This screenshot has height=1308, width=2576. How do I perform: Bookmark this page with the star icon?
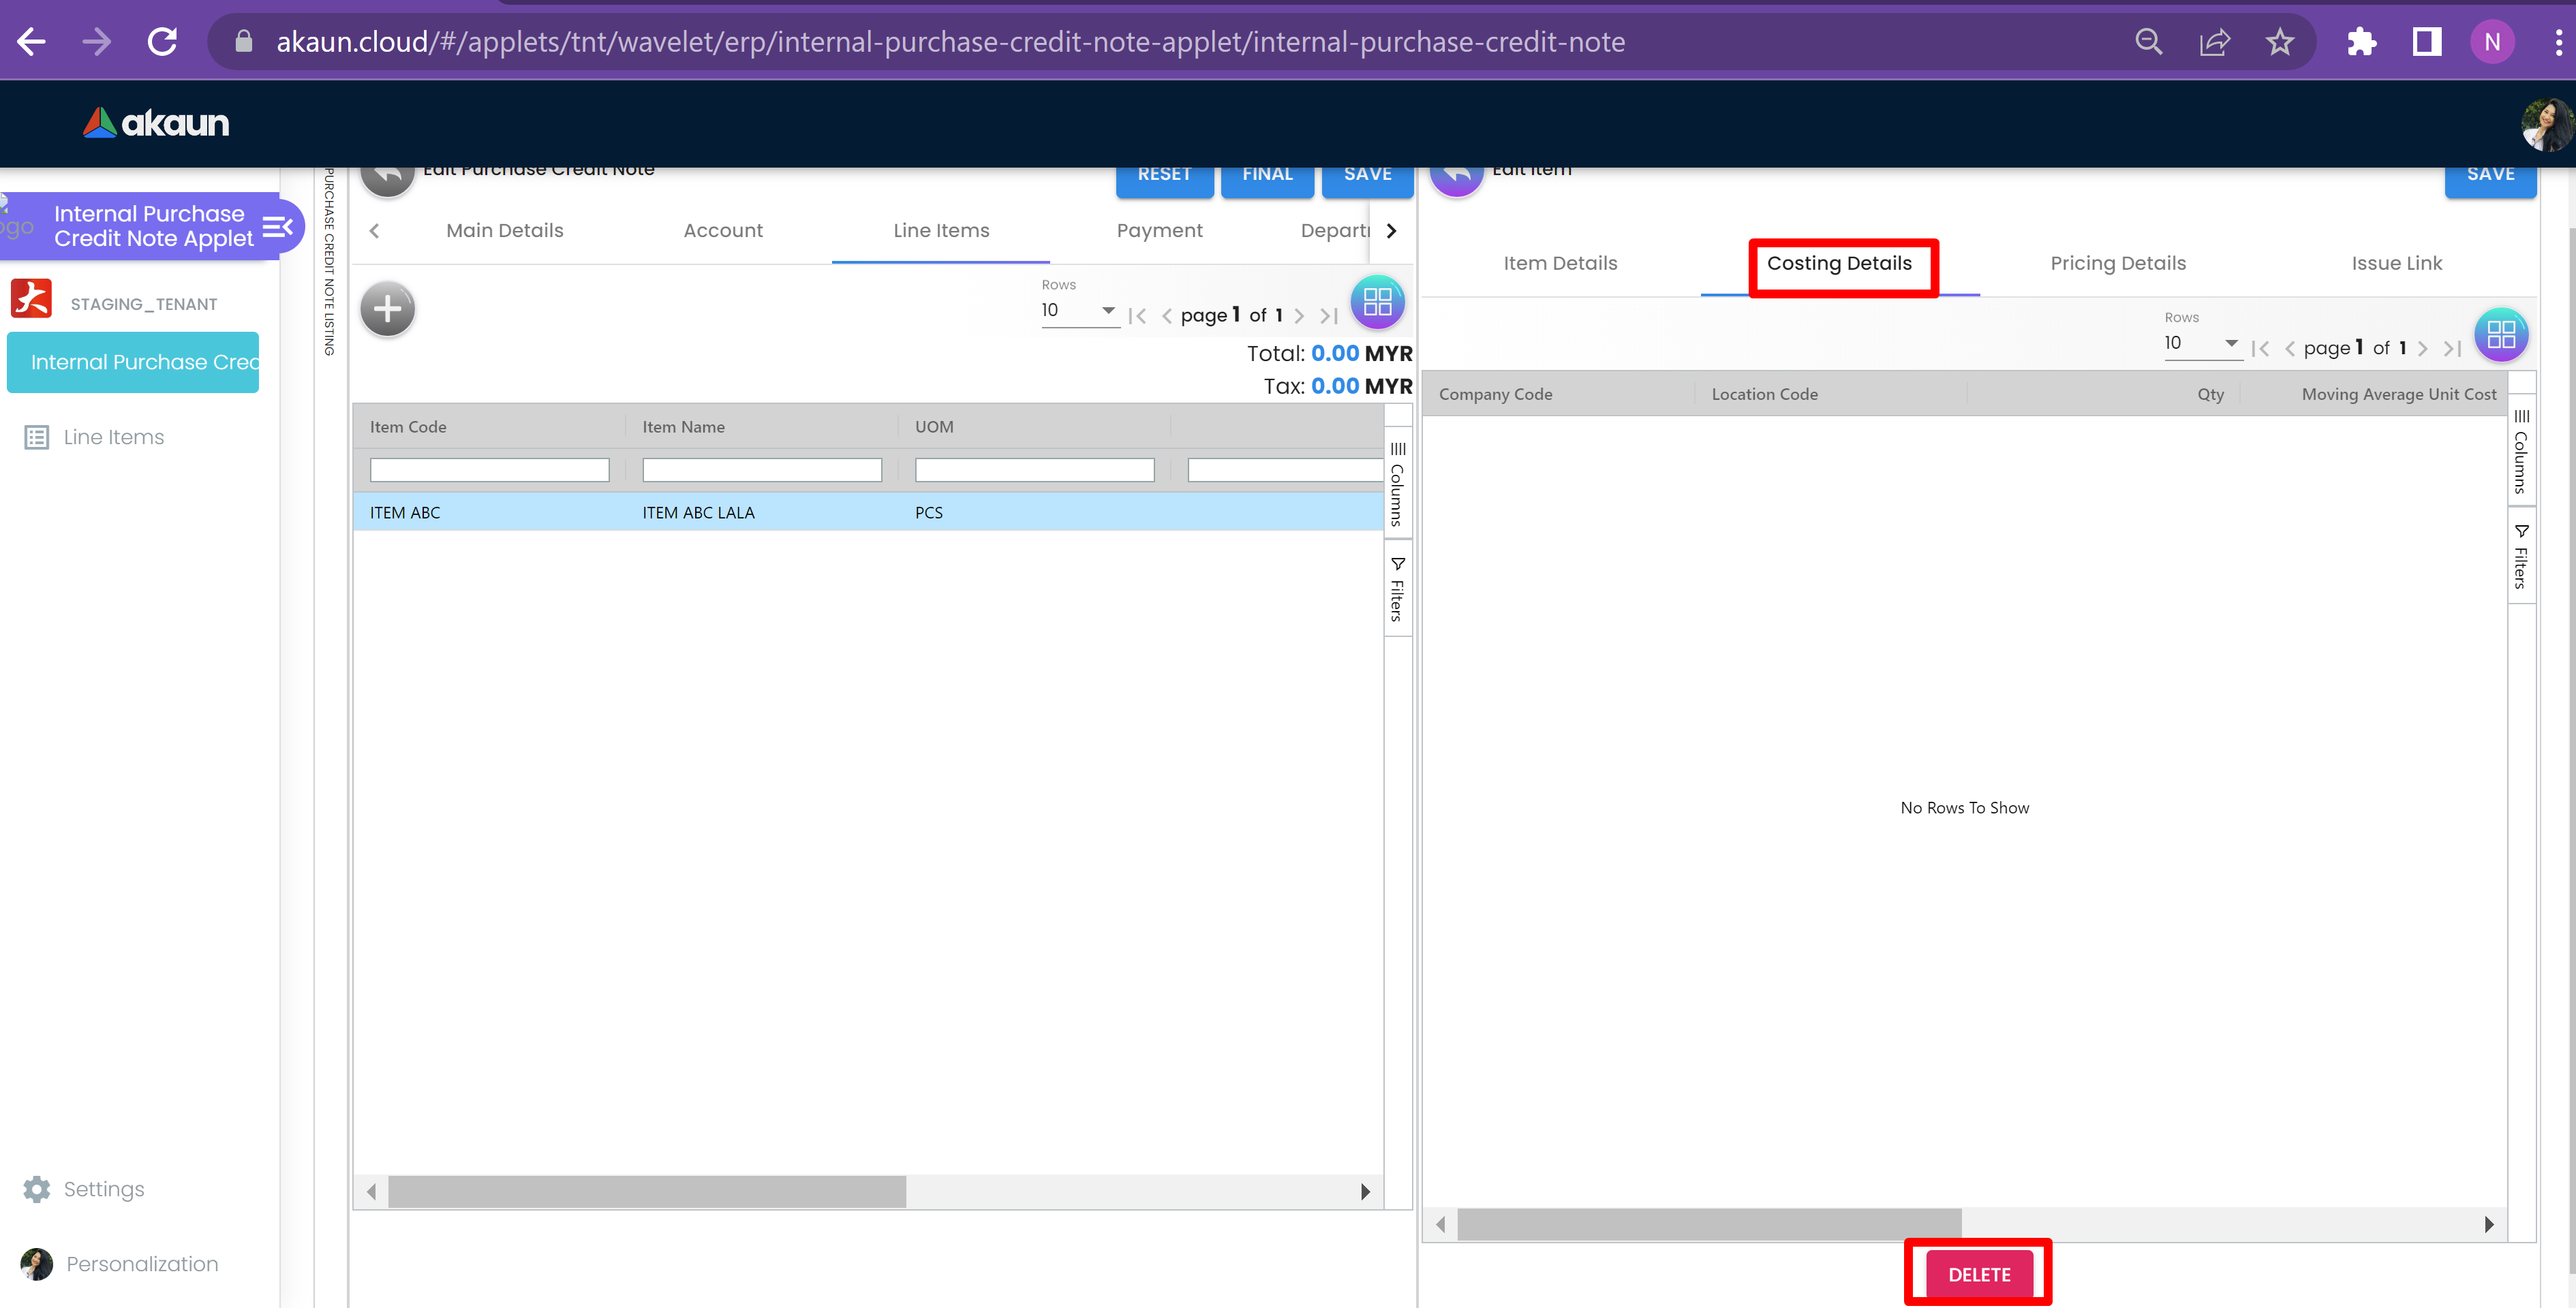[2279, 42]
